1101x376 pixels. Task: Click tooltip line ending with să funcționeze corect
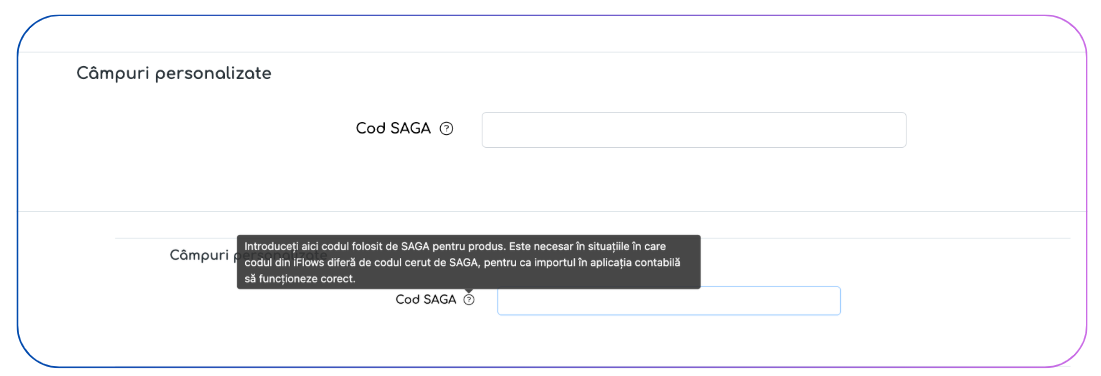pyautogui.click(x=300, y=279)
